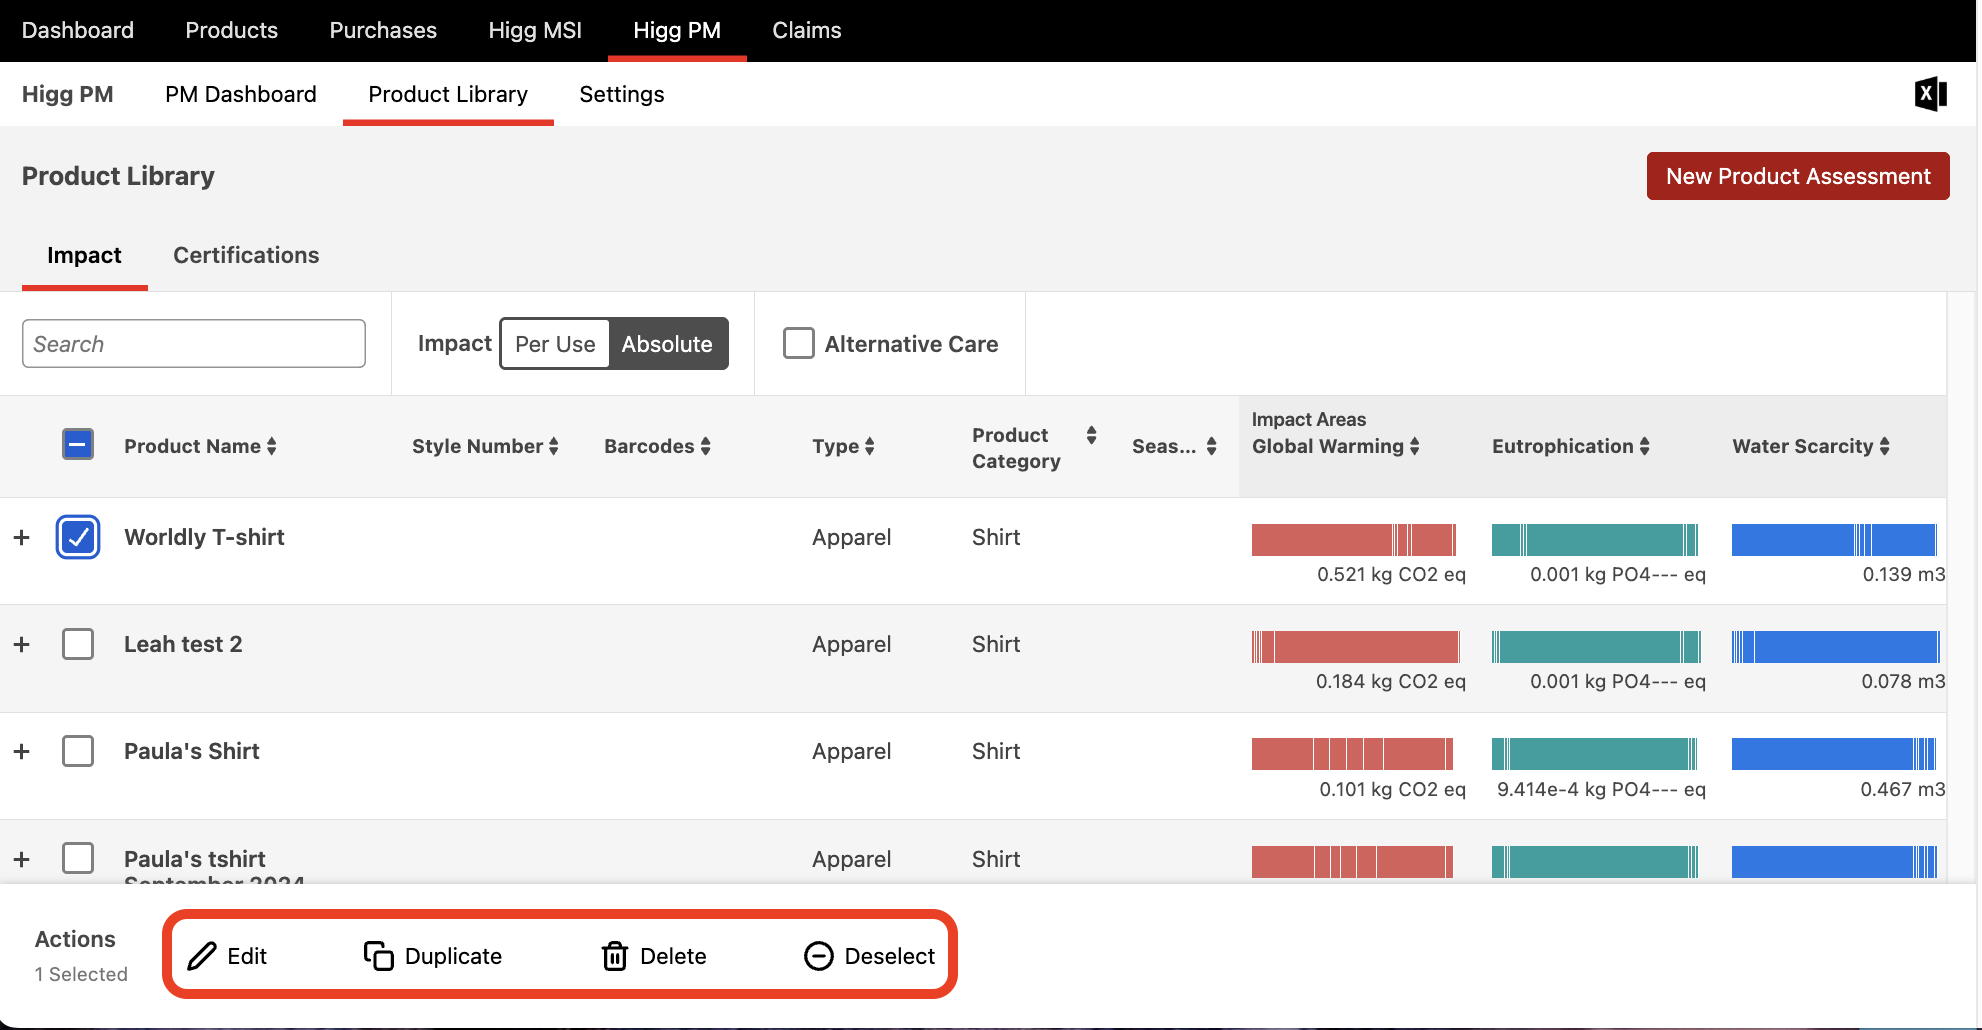Toggle the select-all header checkbox
Image resolution: width=1982 pixels, height=1030 pixels.
click(78, 444)
